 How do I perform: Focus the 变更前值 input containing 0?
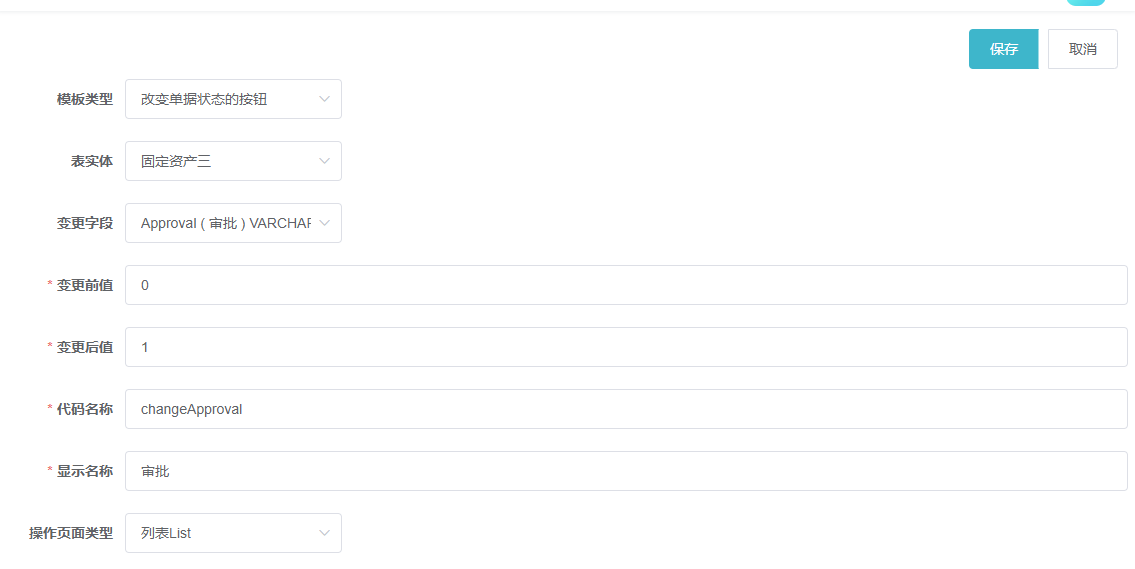tap(626, 285)
